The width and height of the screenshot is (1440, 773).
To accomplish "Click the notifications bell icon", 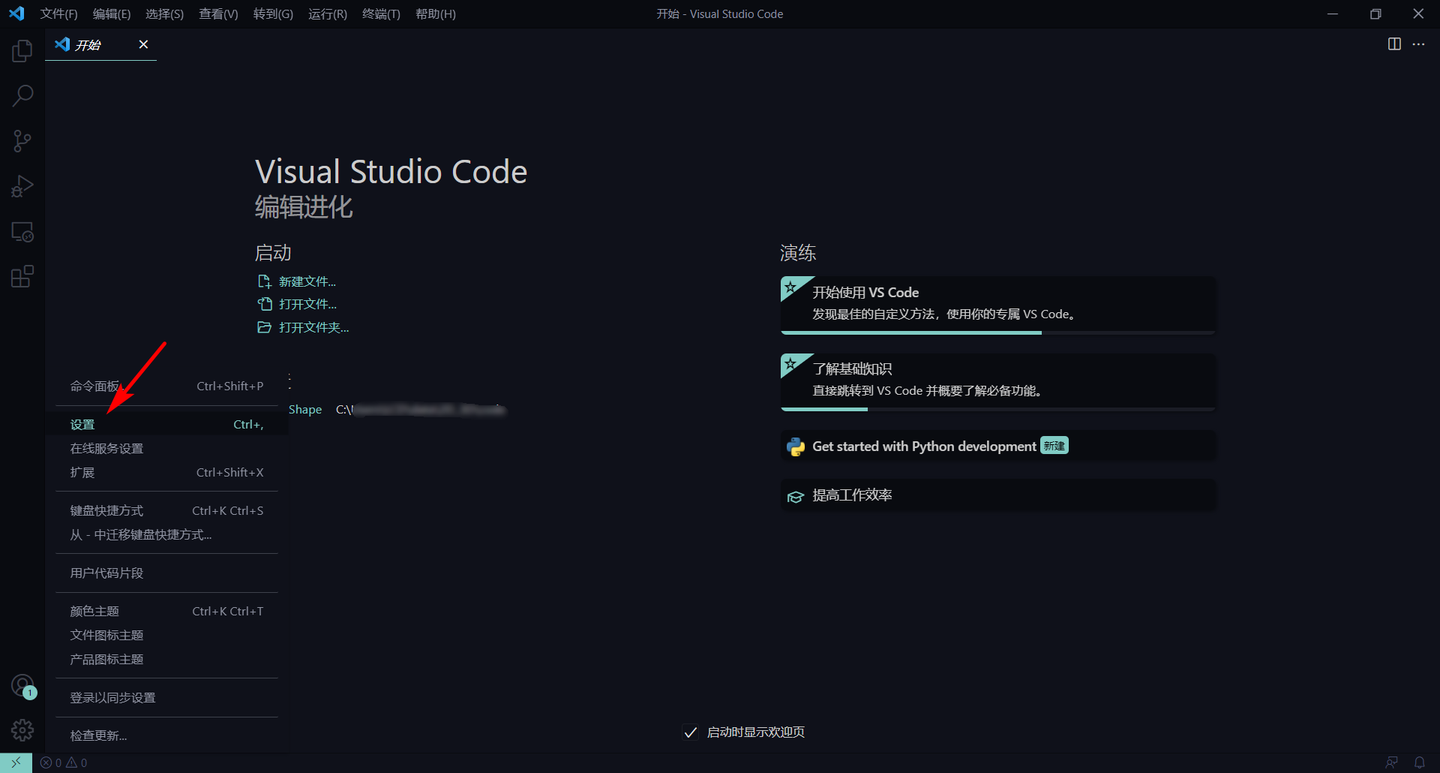I will pyautogui.click(x=1419, y=763).
